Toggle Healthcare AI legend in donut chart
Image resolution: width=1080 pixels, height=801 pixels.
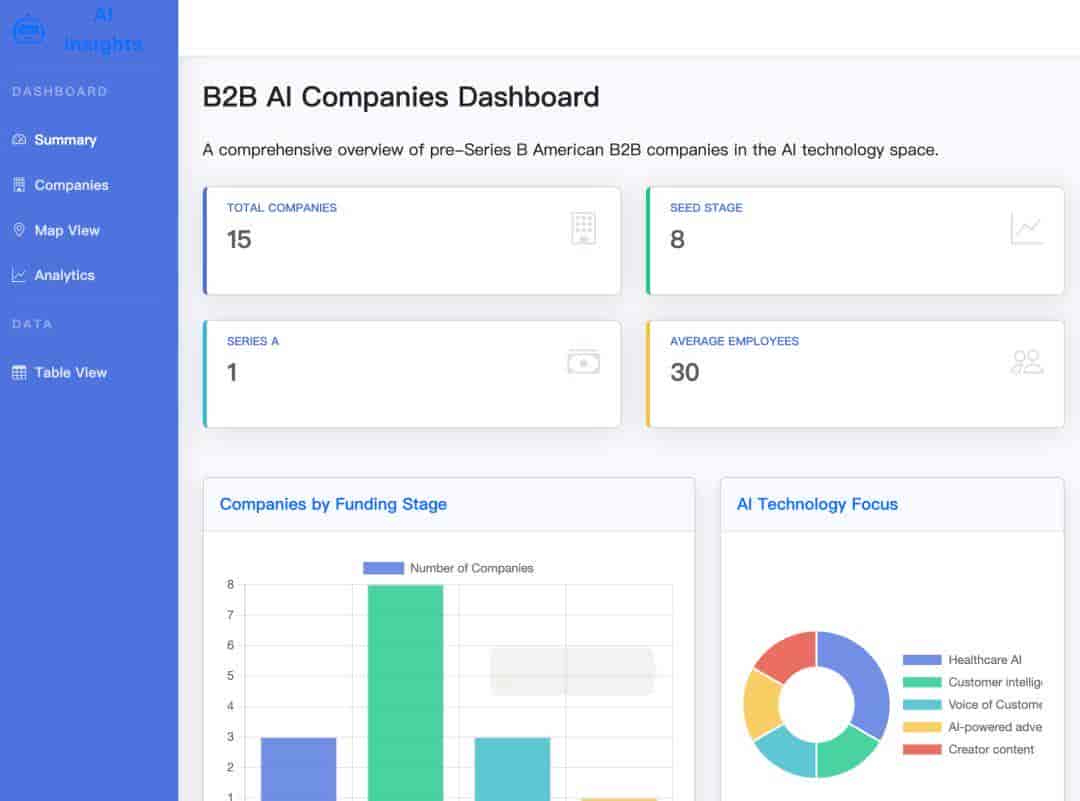(x=962, y=660)
